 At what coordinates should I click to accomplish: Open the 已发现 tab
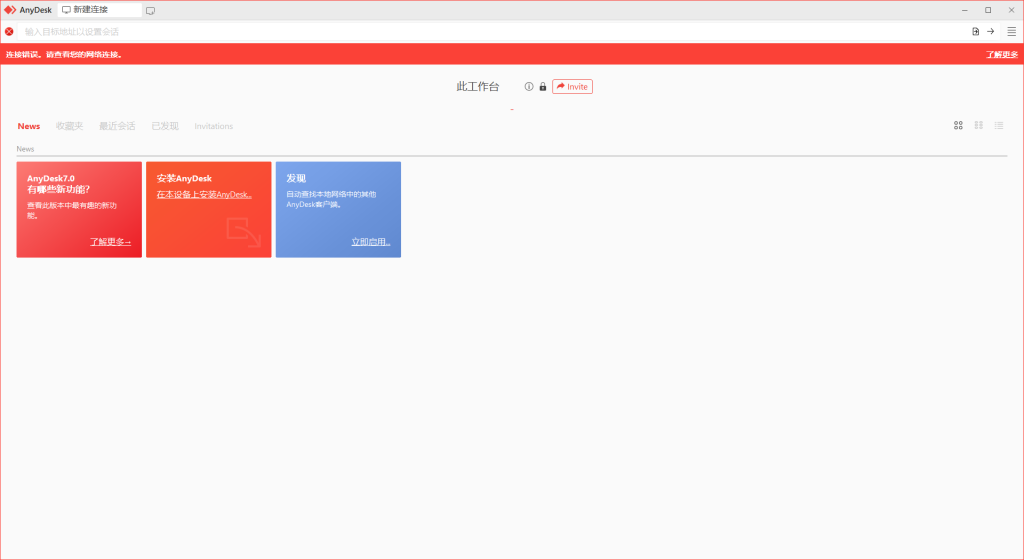165,126
